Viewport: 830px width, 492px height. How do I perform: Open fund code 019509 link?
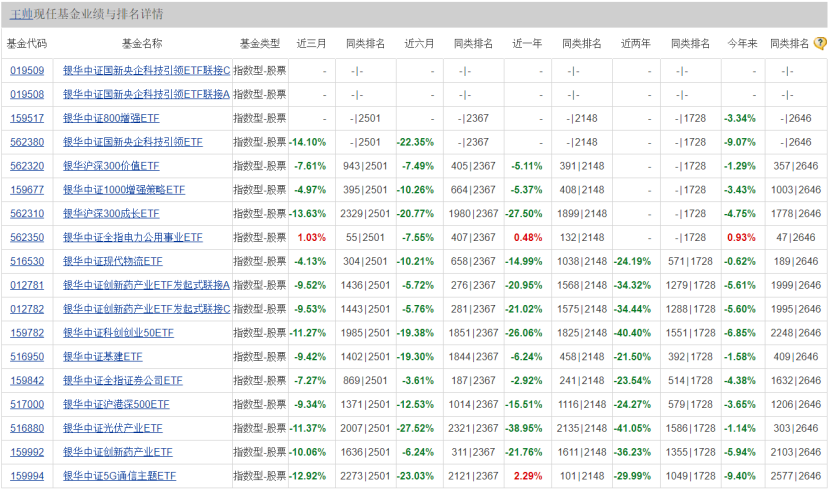[x=27, y=71]
